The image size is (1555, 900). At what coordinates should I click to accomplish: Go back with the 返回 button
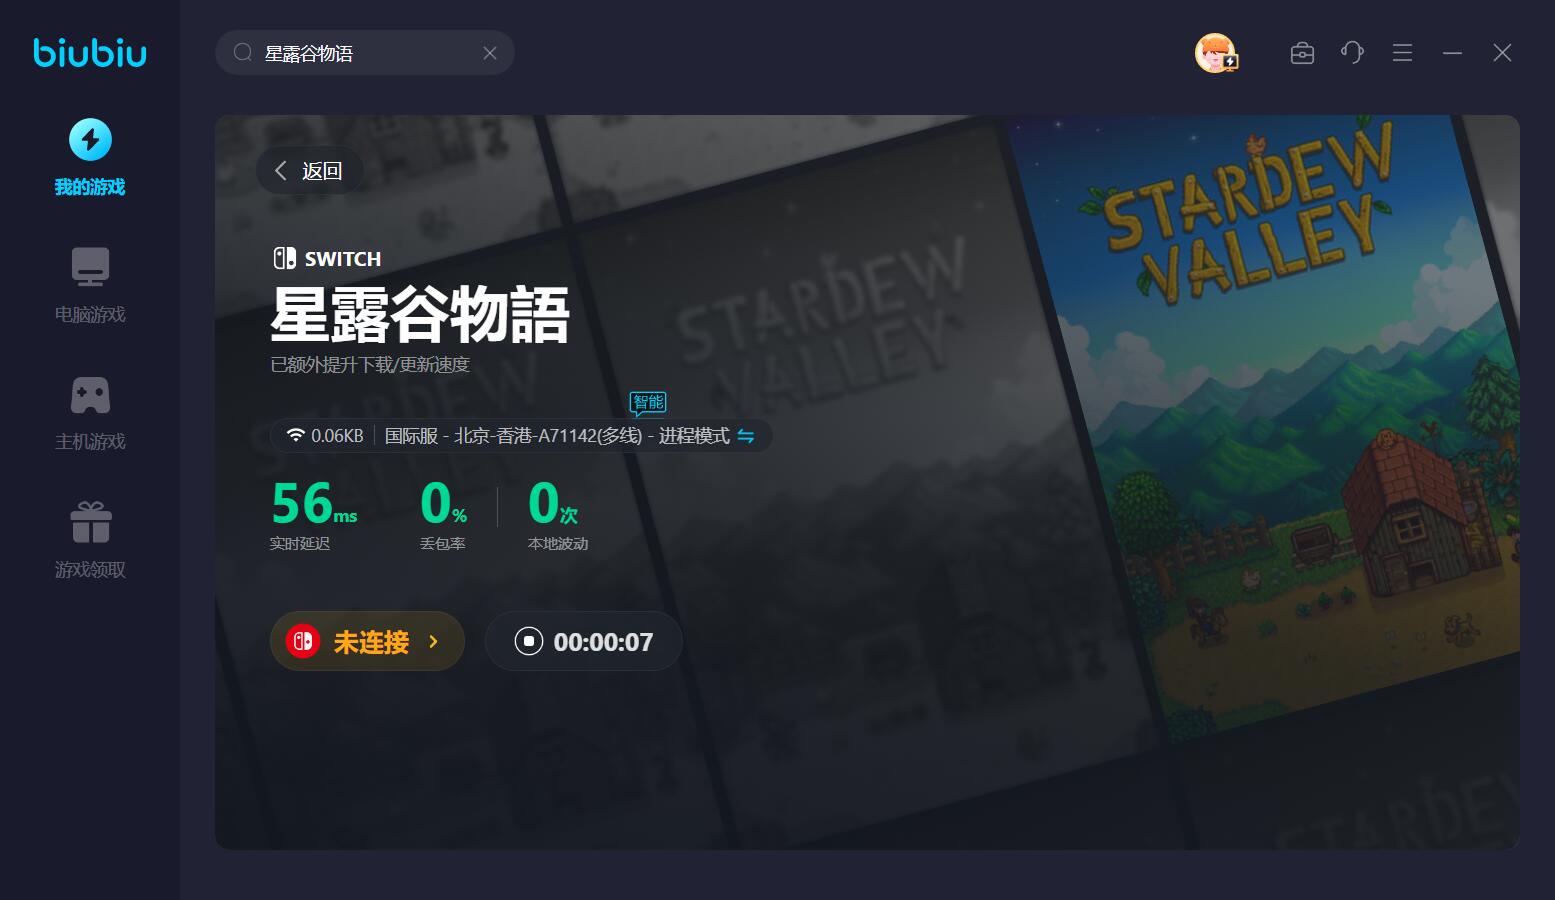coord(309,171)
